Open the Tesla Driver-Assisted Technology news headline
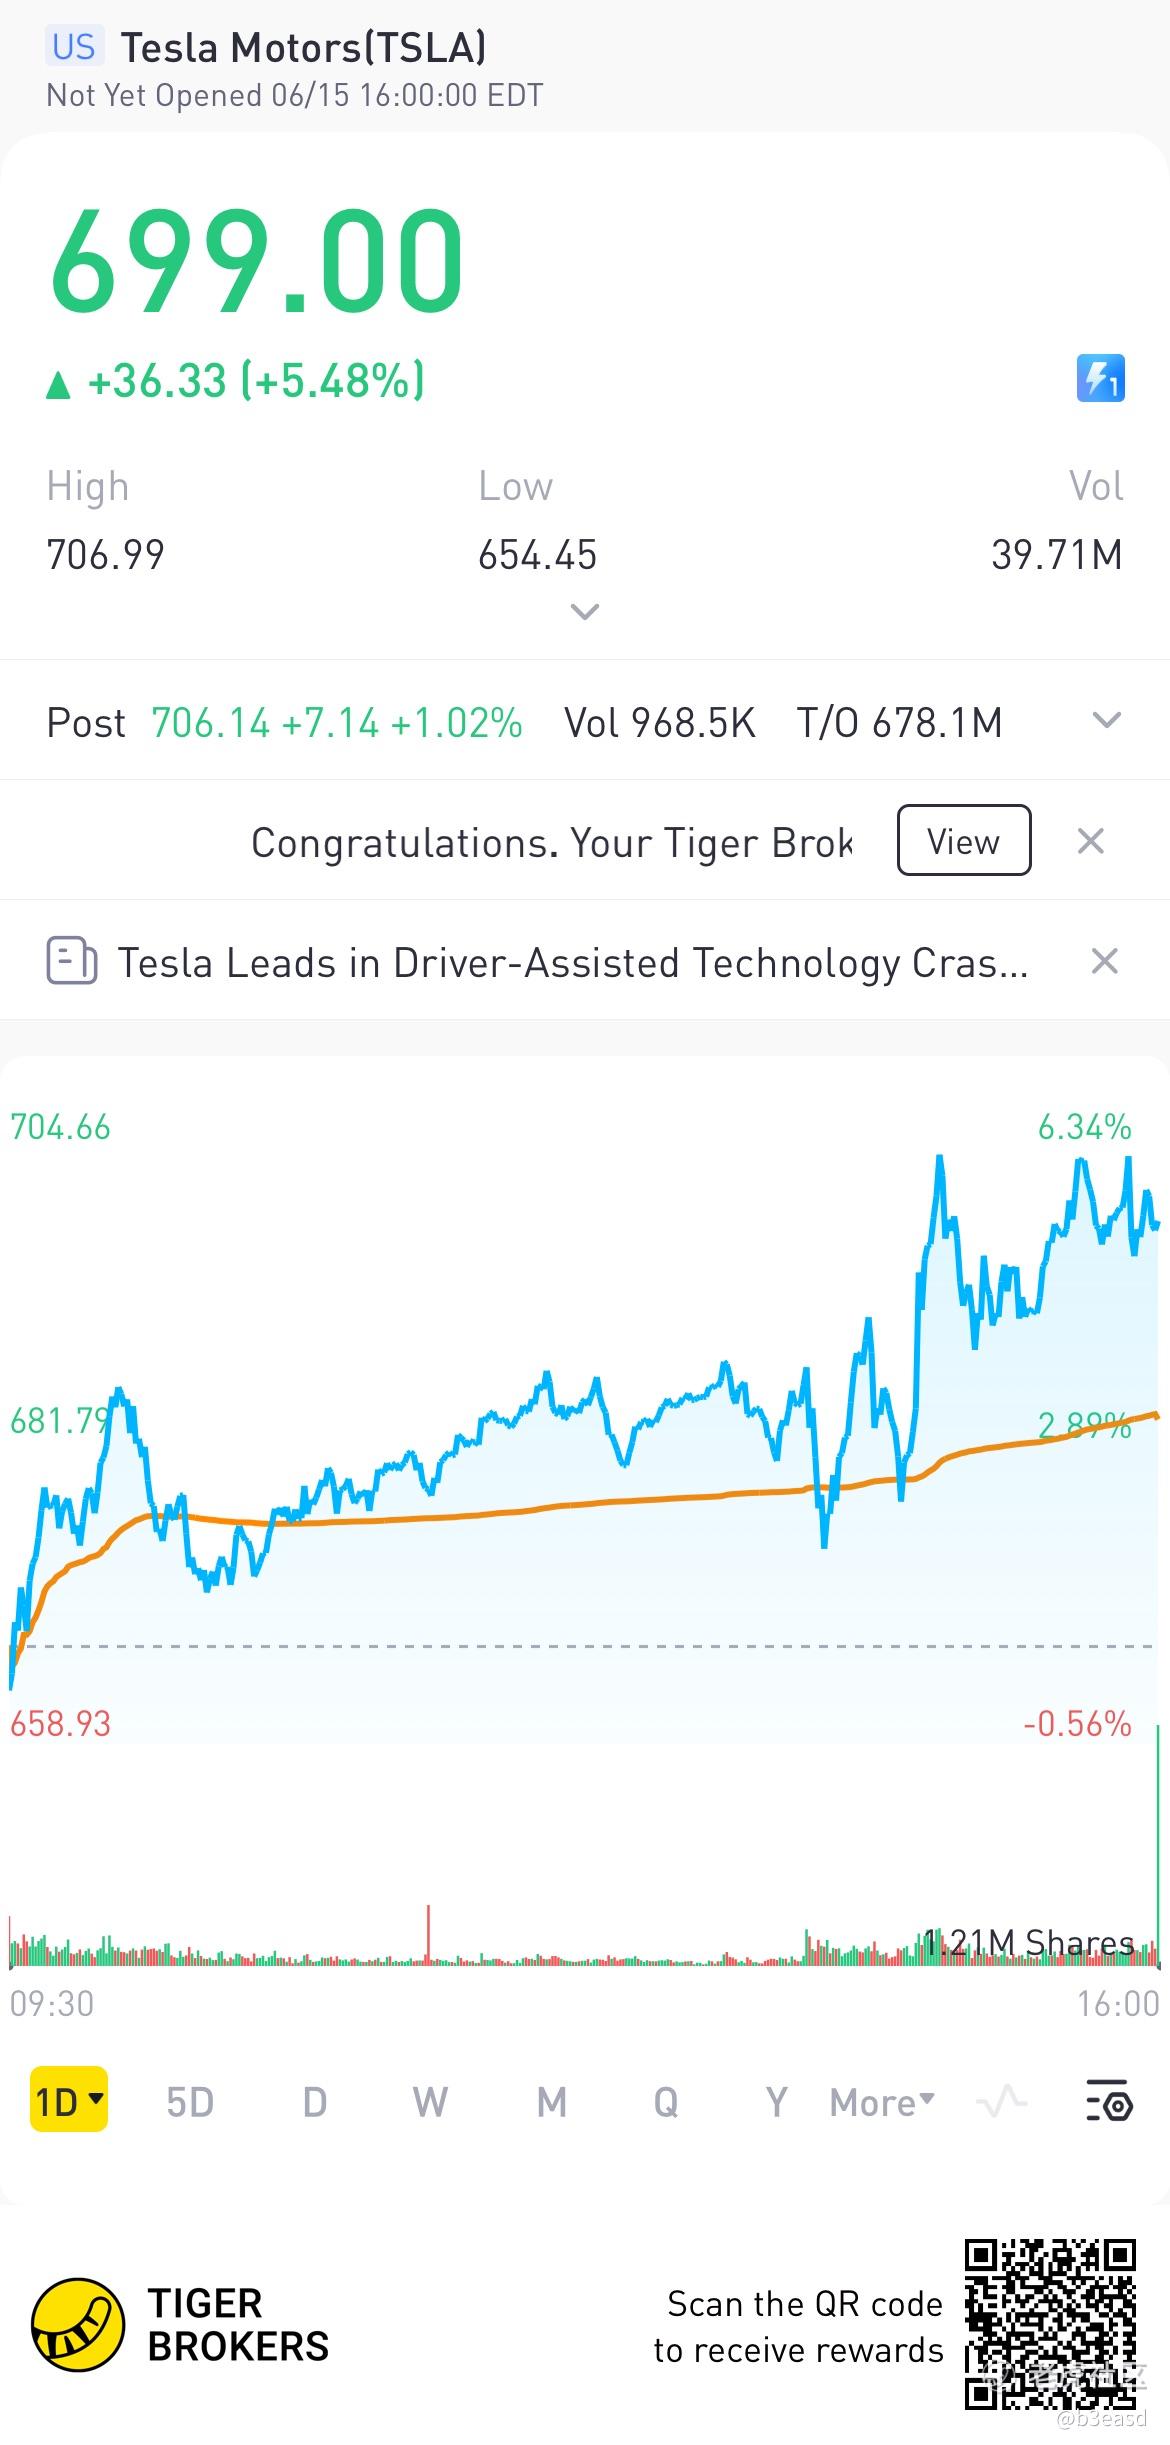 (x=572, y=962)
